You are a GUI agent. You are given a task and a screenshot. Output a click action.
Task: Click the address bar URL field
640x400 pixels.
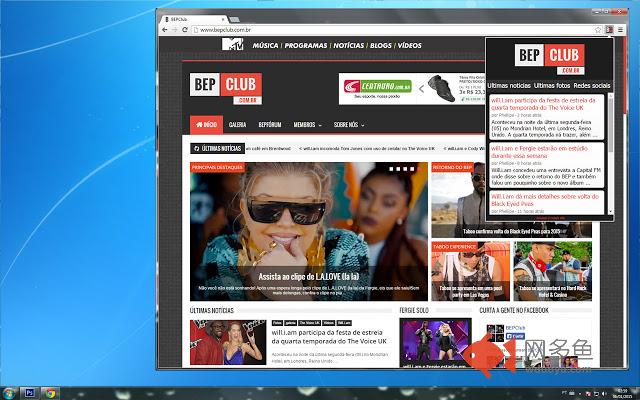tap(392, 30)
